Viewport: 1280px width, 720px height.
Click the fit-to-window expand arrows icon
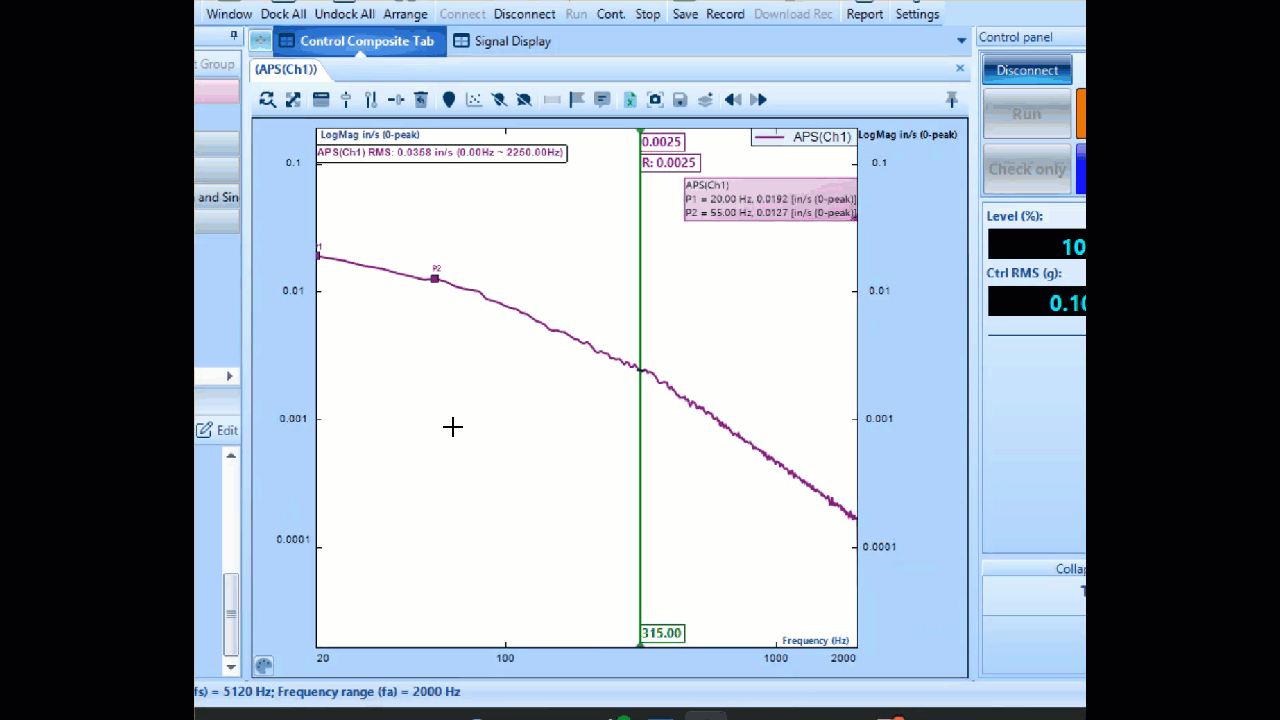pos(293,100)
